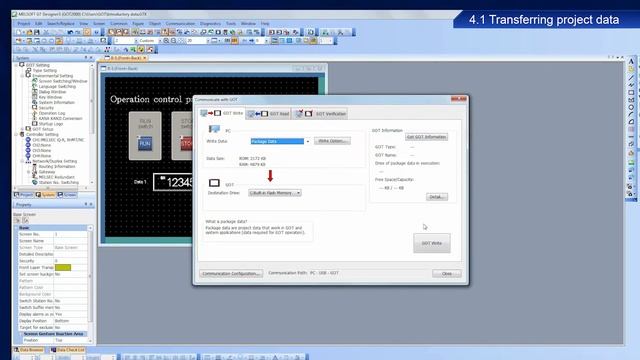Viewport: 640px width, 360px height.
Task: Select Routing Information tree item
Action: coord(57,167)
